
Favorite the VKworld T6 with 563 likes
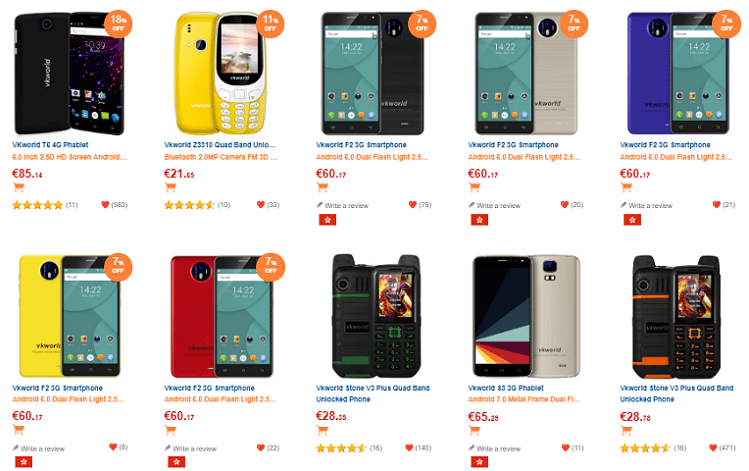click(x=106, y=204)
